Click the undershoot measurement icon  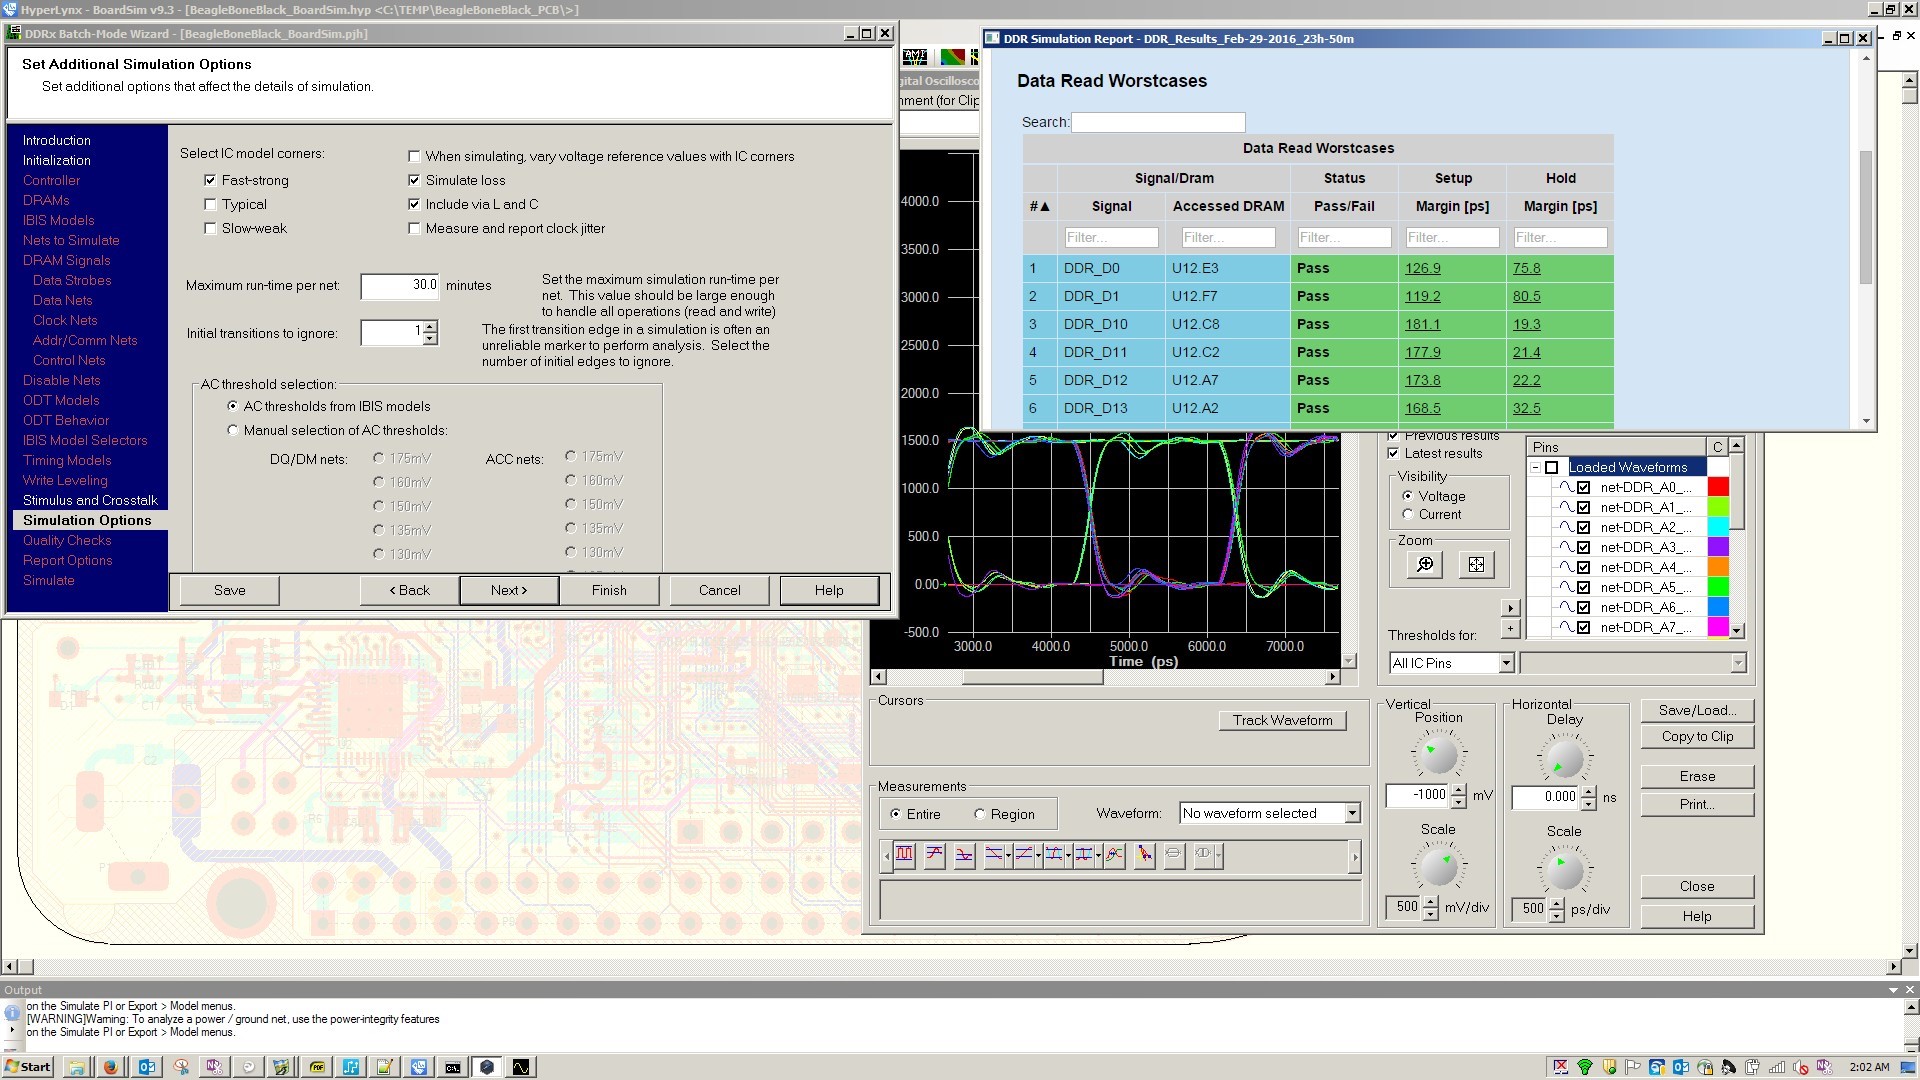click(x=964, y=855)
